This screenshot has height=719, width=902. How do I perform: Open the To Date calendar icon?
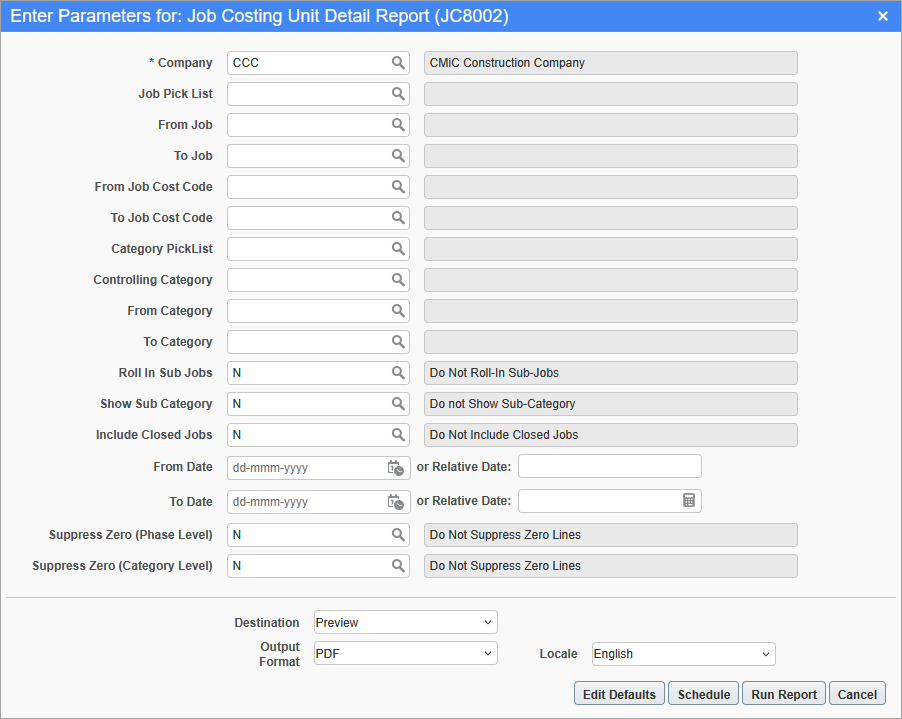[396, 501]
